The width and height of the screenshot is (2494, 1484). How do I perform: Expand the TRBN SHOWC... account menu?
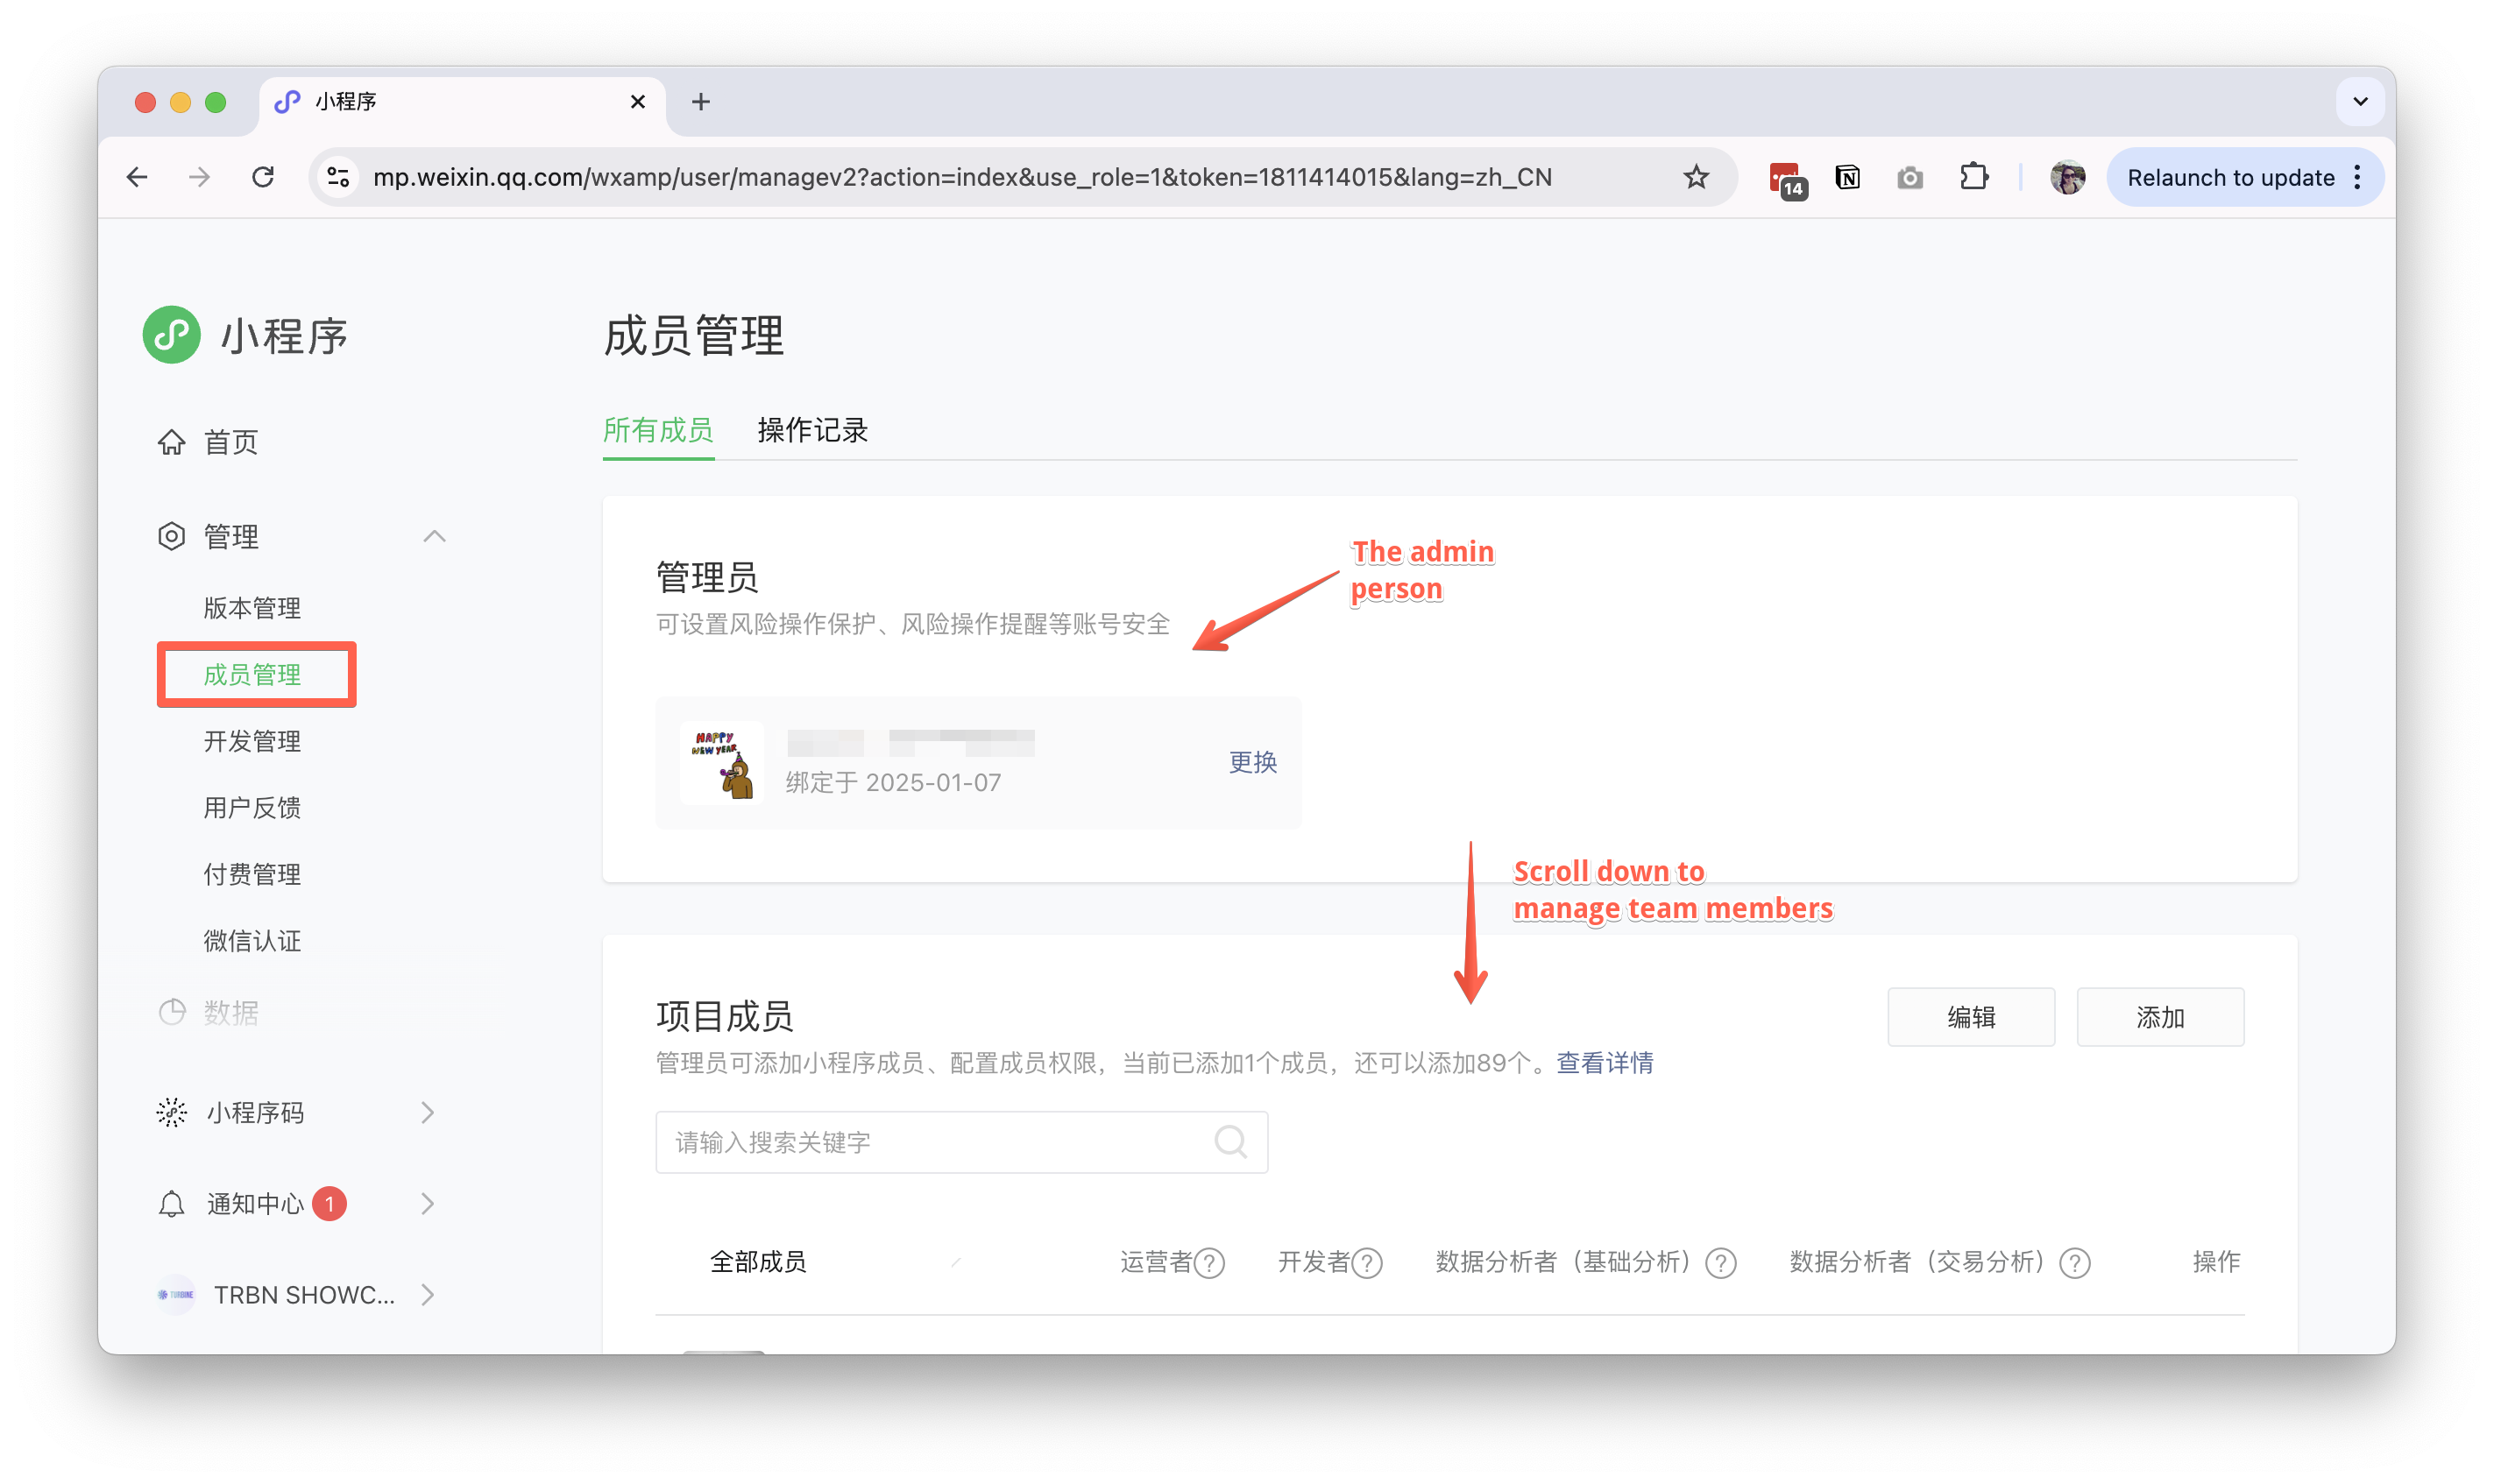tap(427, 1295)
